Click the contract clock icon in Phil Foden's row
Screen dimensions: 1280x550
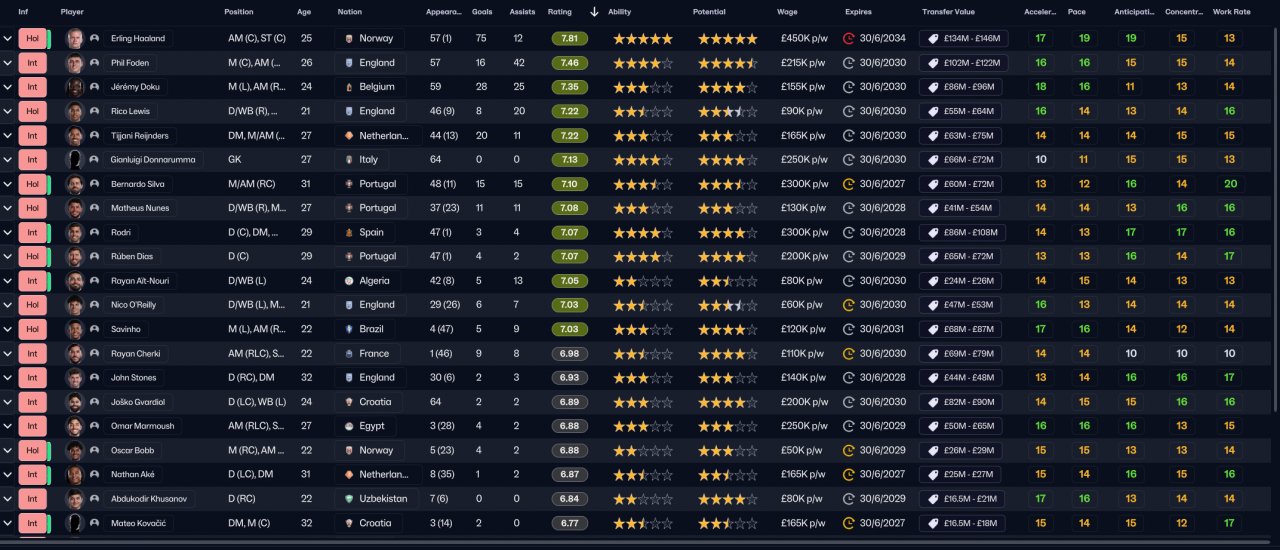849,63
